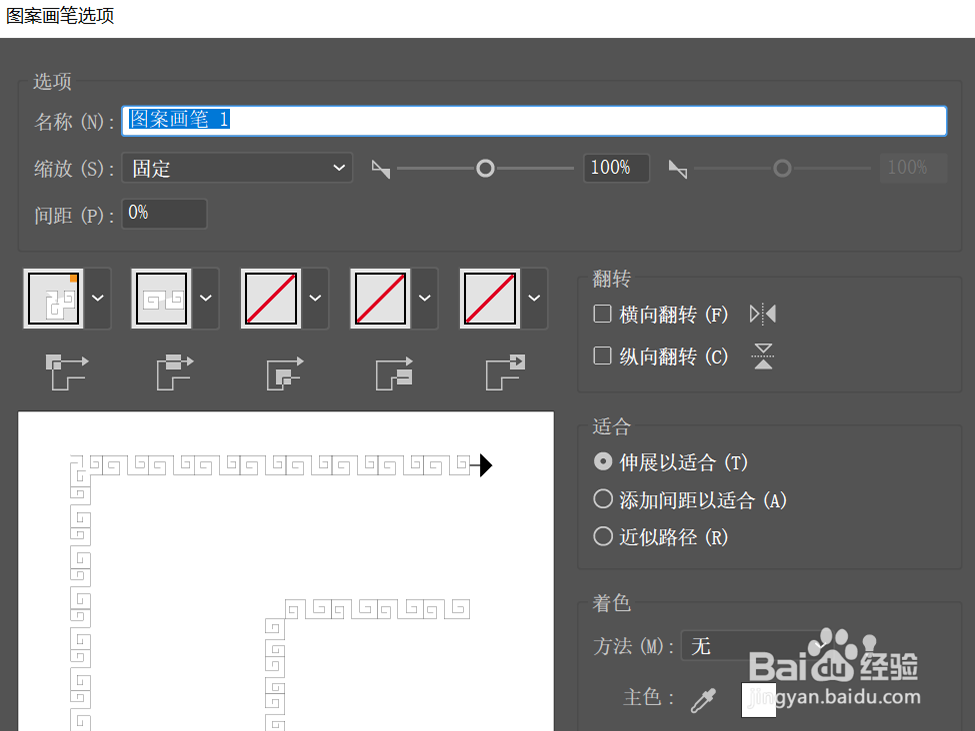Click the scale value field showing 100%
This screenshot has width=975, height=731.
(x=616, y=168)
